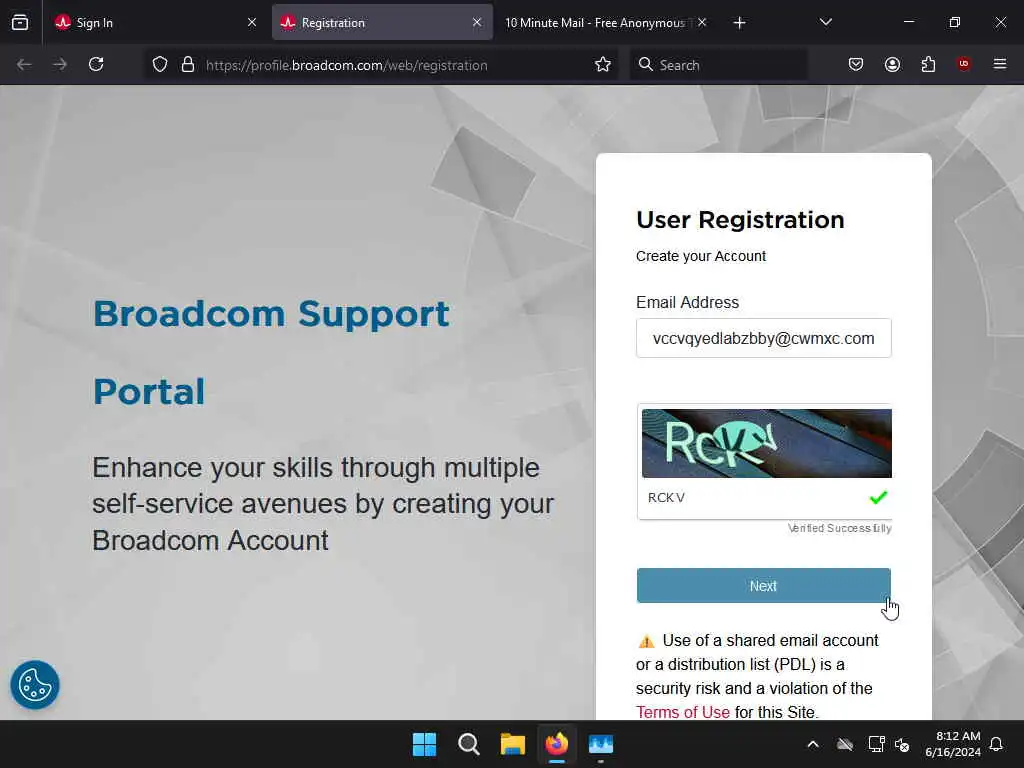Screen dimensions: 1024x768
Task: Click Firefox icon in taskbar
Action: (x=557, y=744)
